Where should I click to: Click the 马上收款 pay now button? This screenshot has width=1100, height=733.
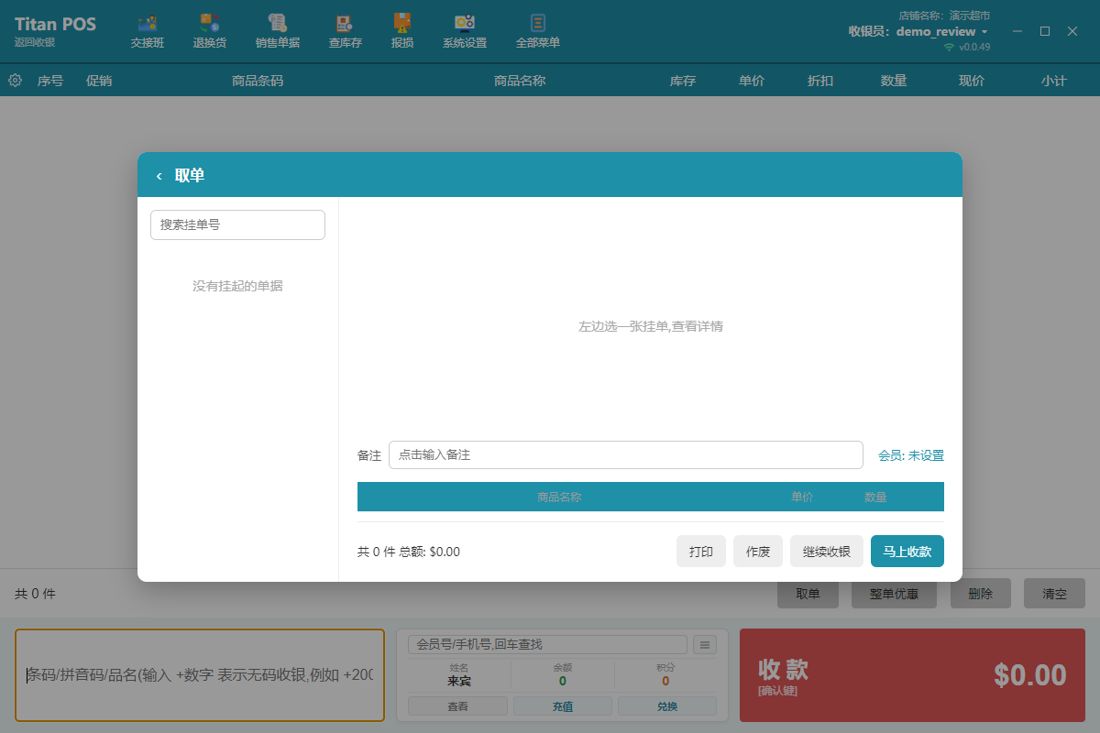(x=907, y=551)
